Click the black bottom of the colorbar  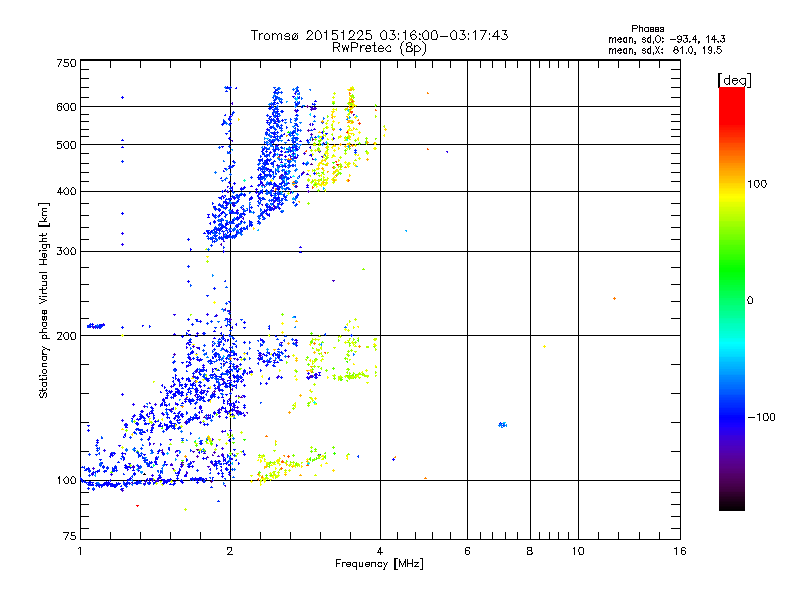pyautogui.click(x=732, y=503)
